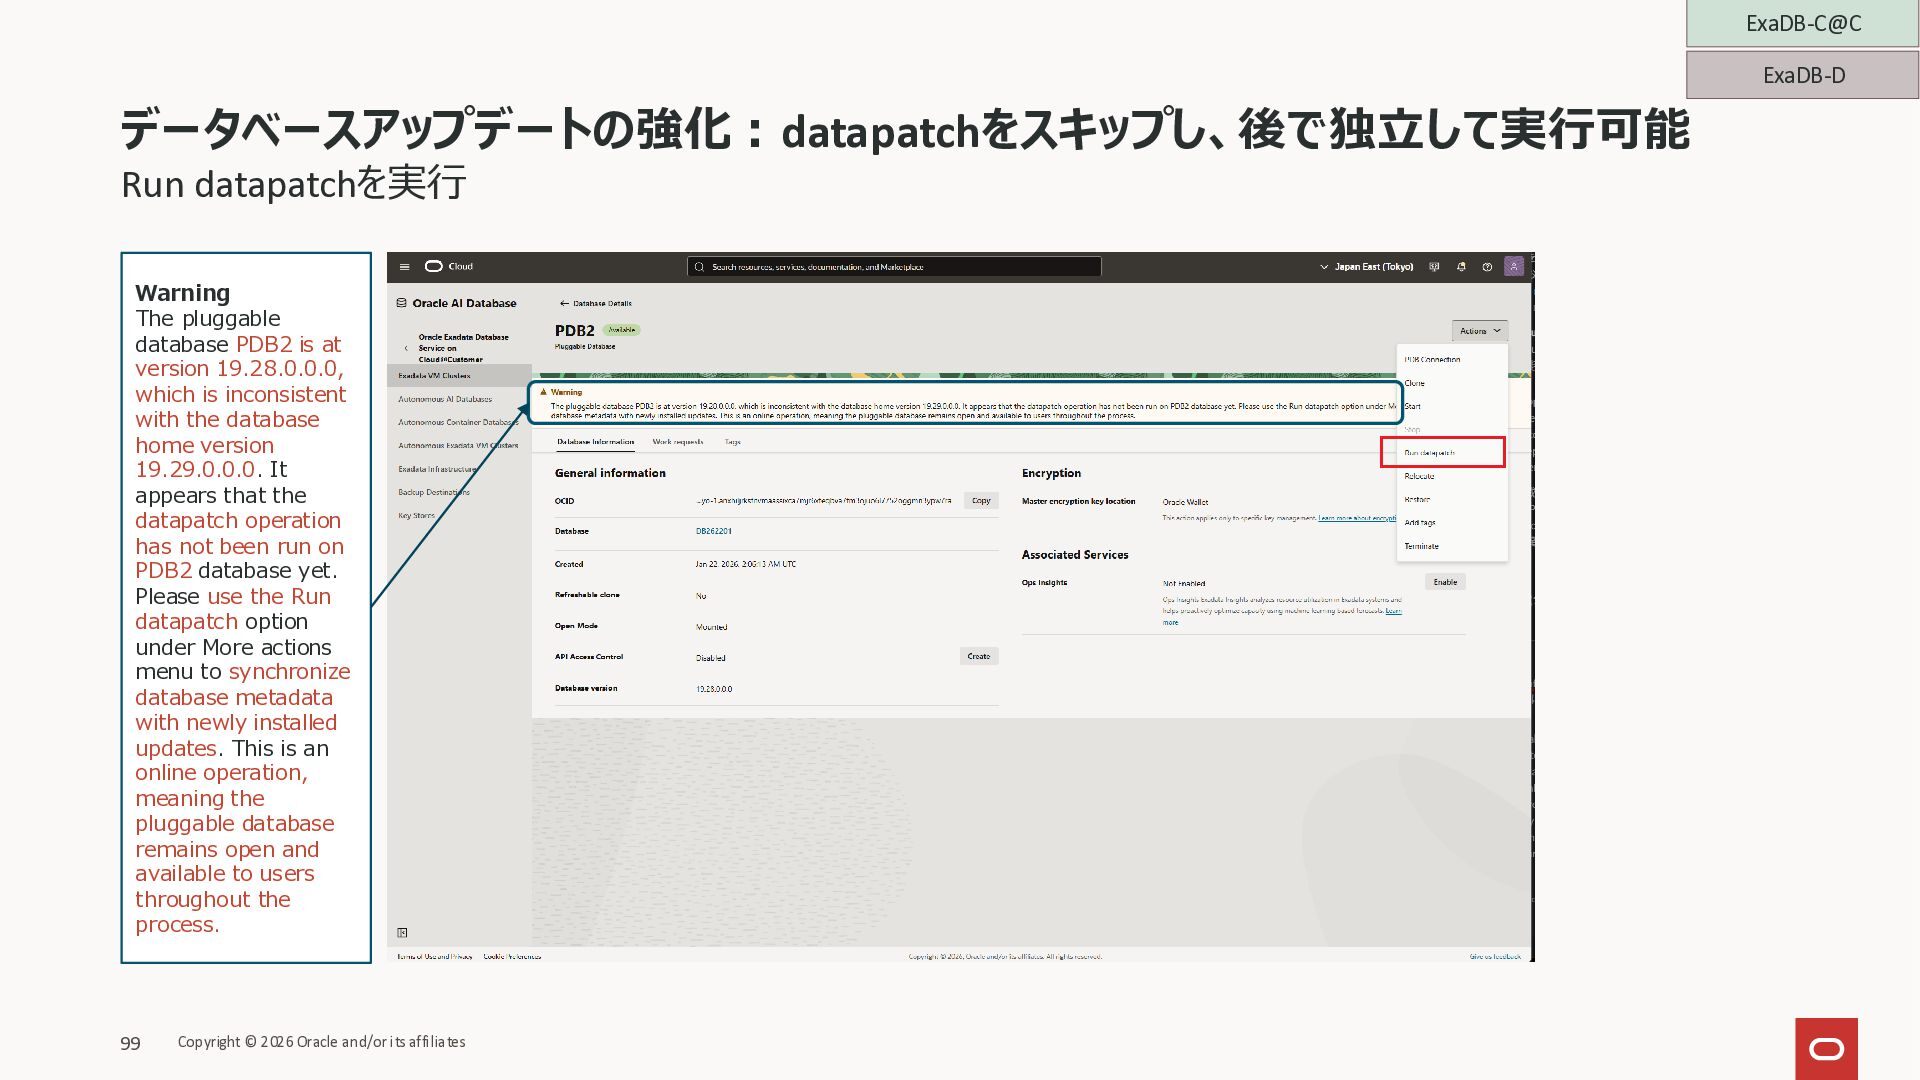This screenshot has width=1920, height=1080.
Task: Switch to the Work requests tab
Action: tap(677, 442)
